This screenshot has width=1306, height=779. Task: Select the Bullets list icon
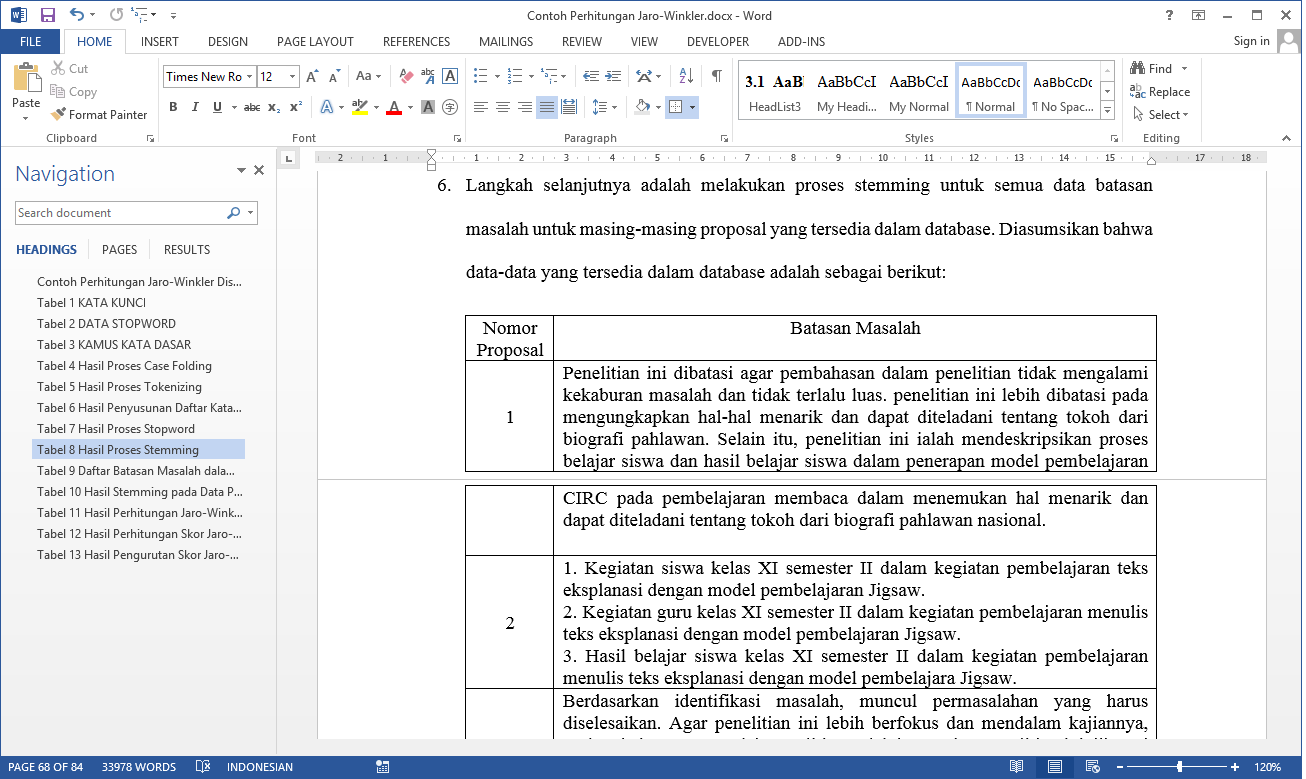pyautogui.click(x=480, y=76)
